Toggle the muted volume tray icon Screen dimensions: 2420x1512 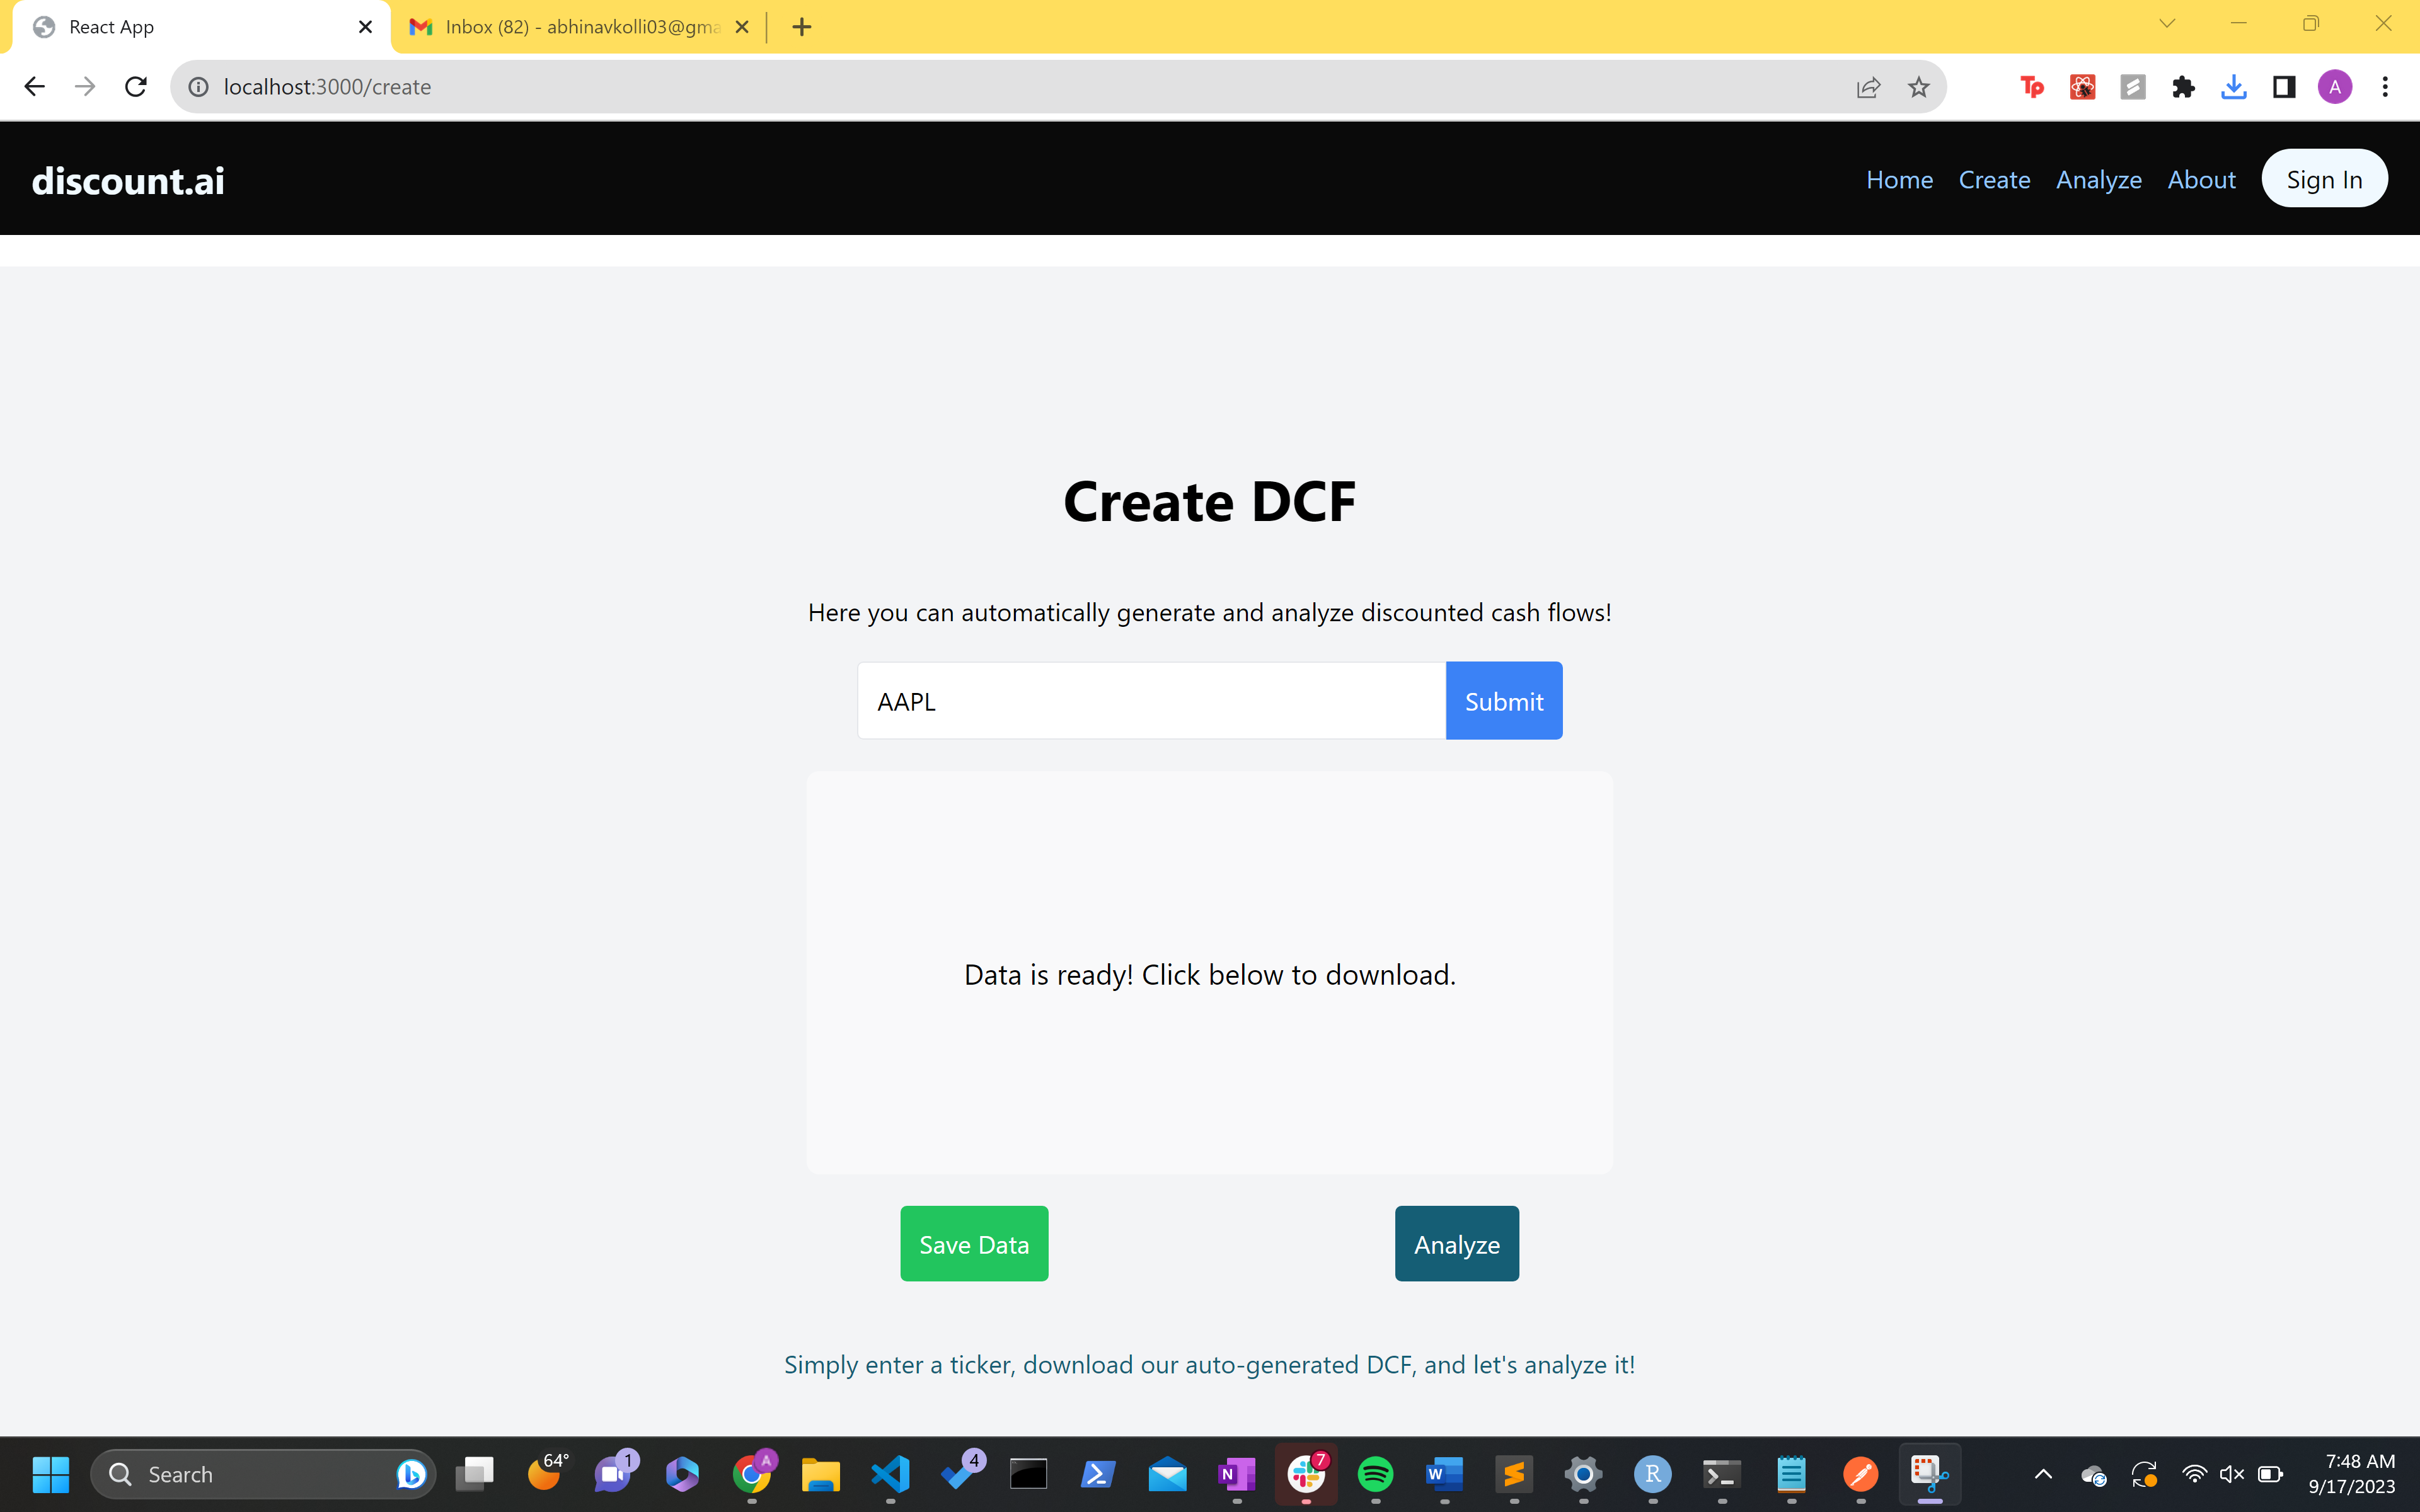[x=2231, y=1474]
